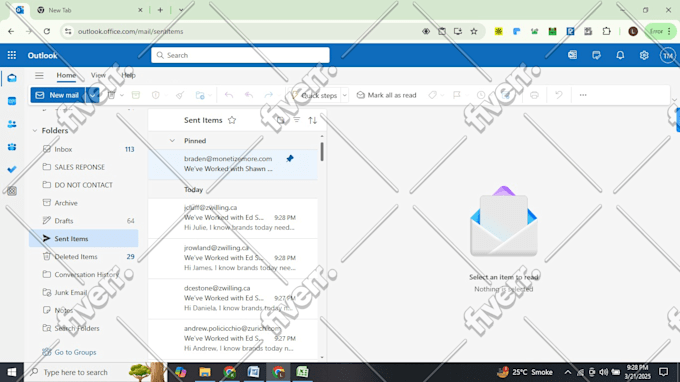Switch to the View ribbon tab

[x=98, y=75]
